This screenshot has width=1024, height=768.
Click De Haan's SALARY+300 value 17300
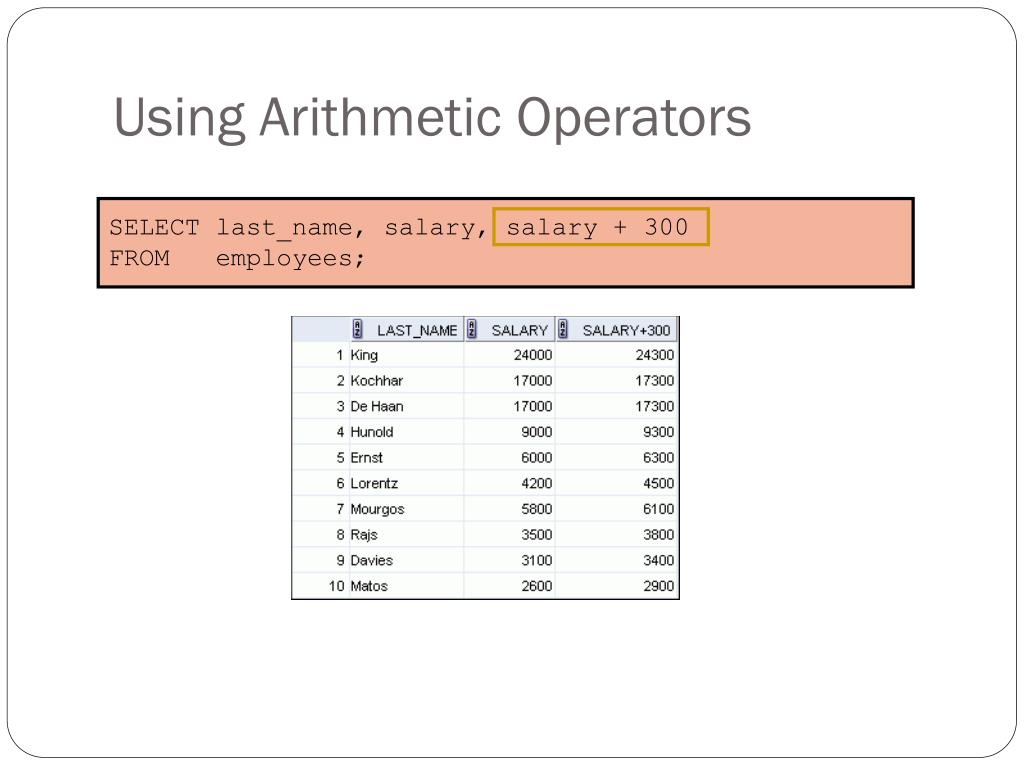coord(654,406)
